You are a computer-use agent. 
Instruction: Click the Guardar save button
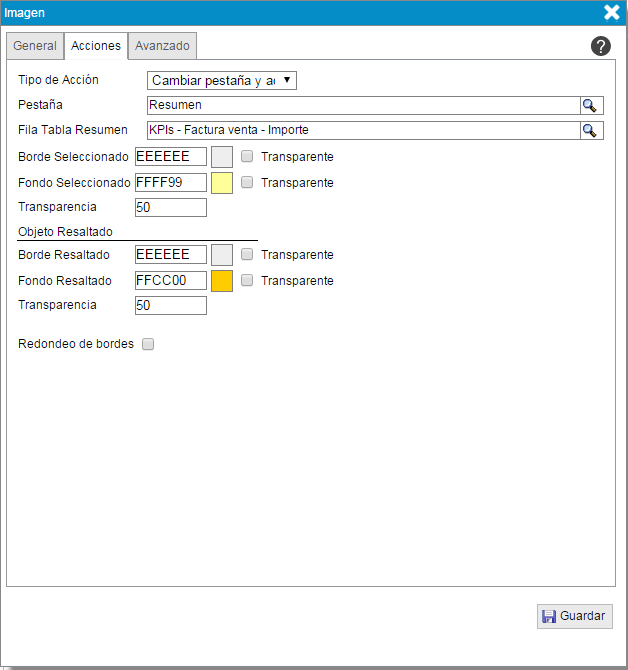574,616
